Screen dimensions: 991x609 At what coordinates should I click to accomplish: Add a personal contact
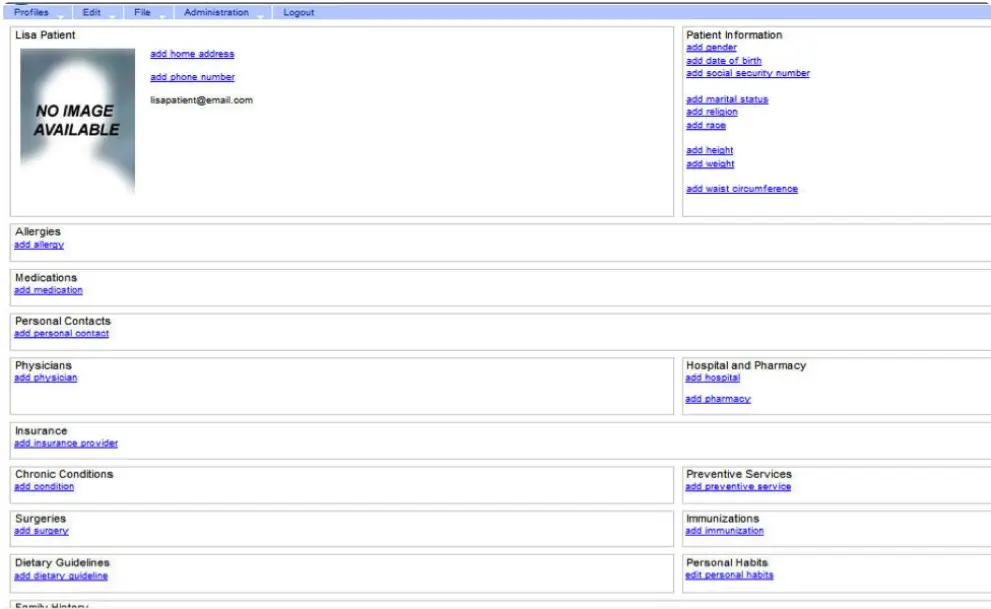click(x=61, y=333)
